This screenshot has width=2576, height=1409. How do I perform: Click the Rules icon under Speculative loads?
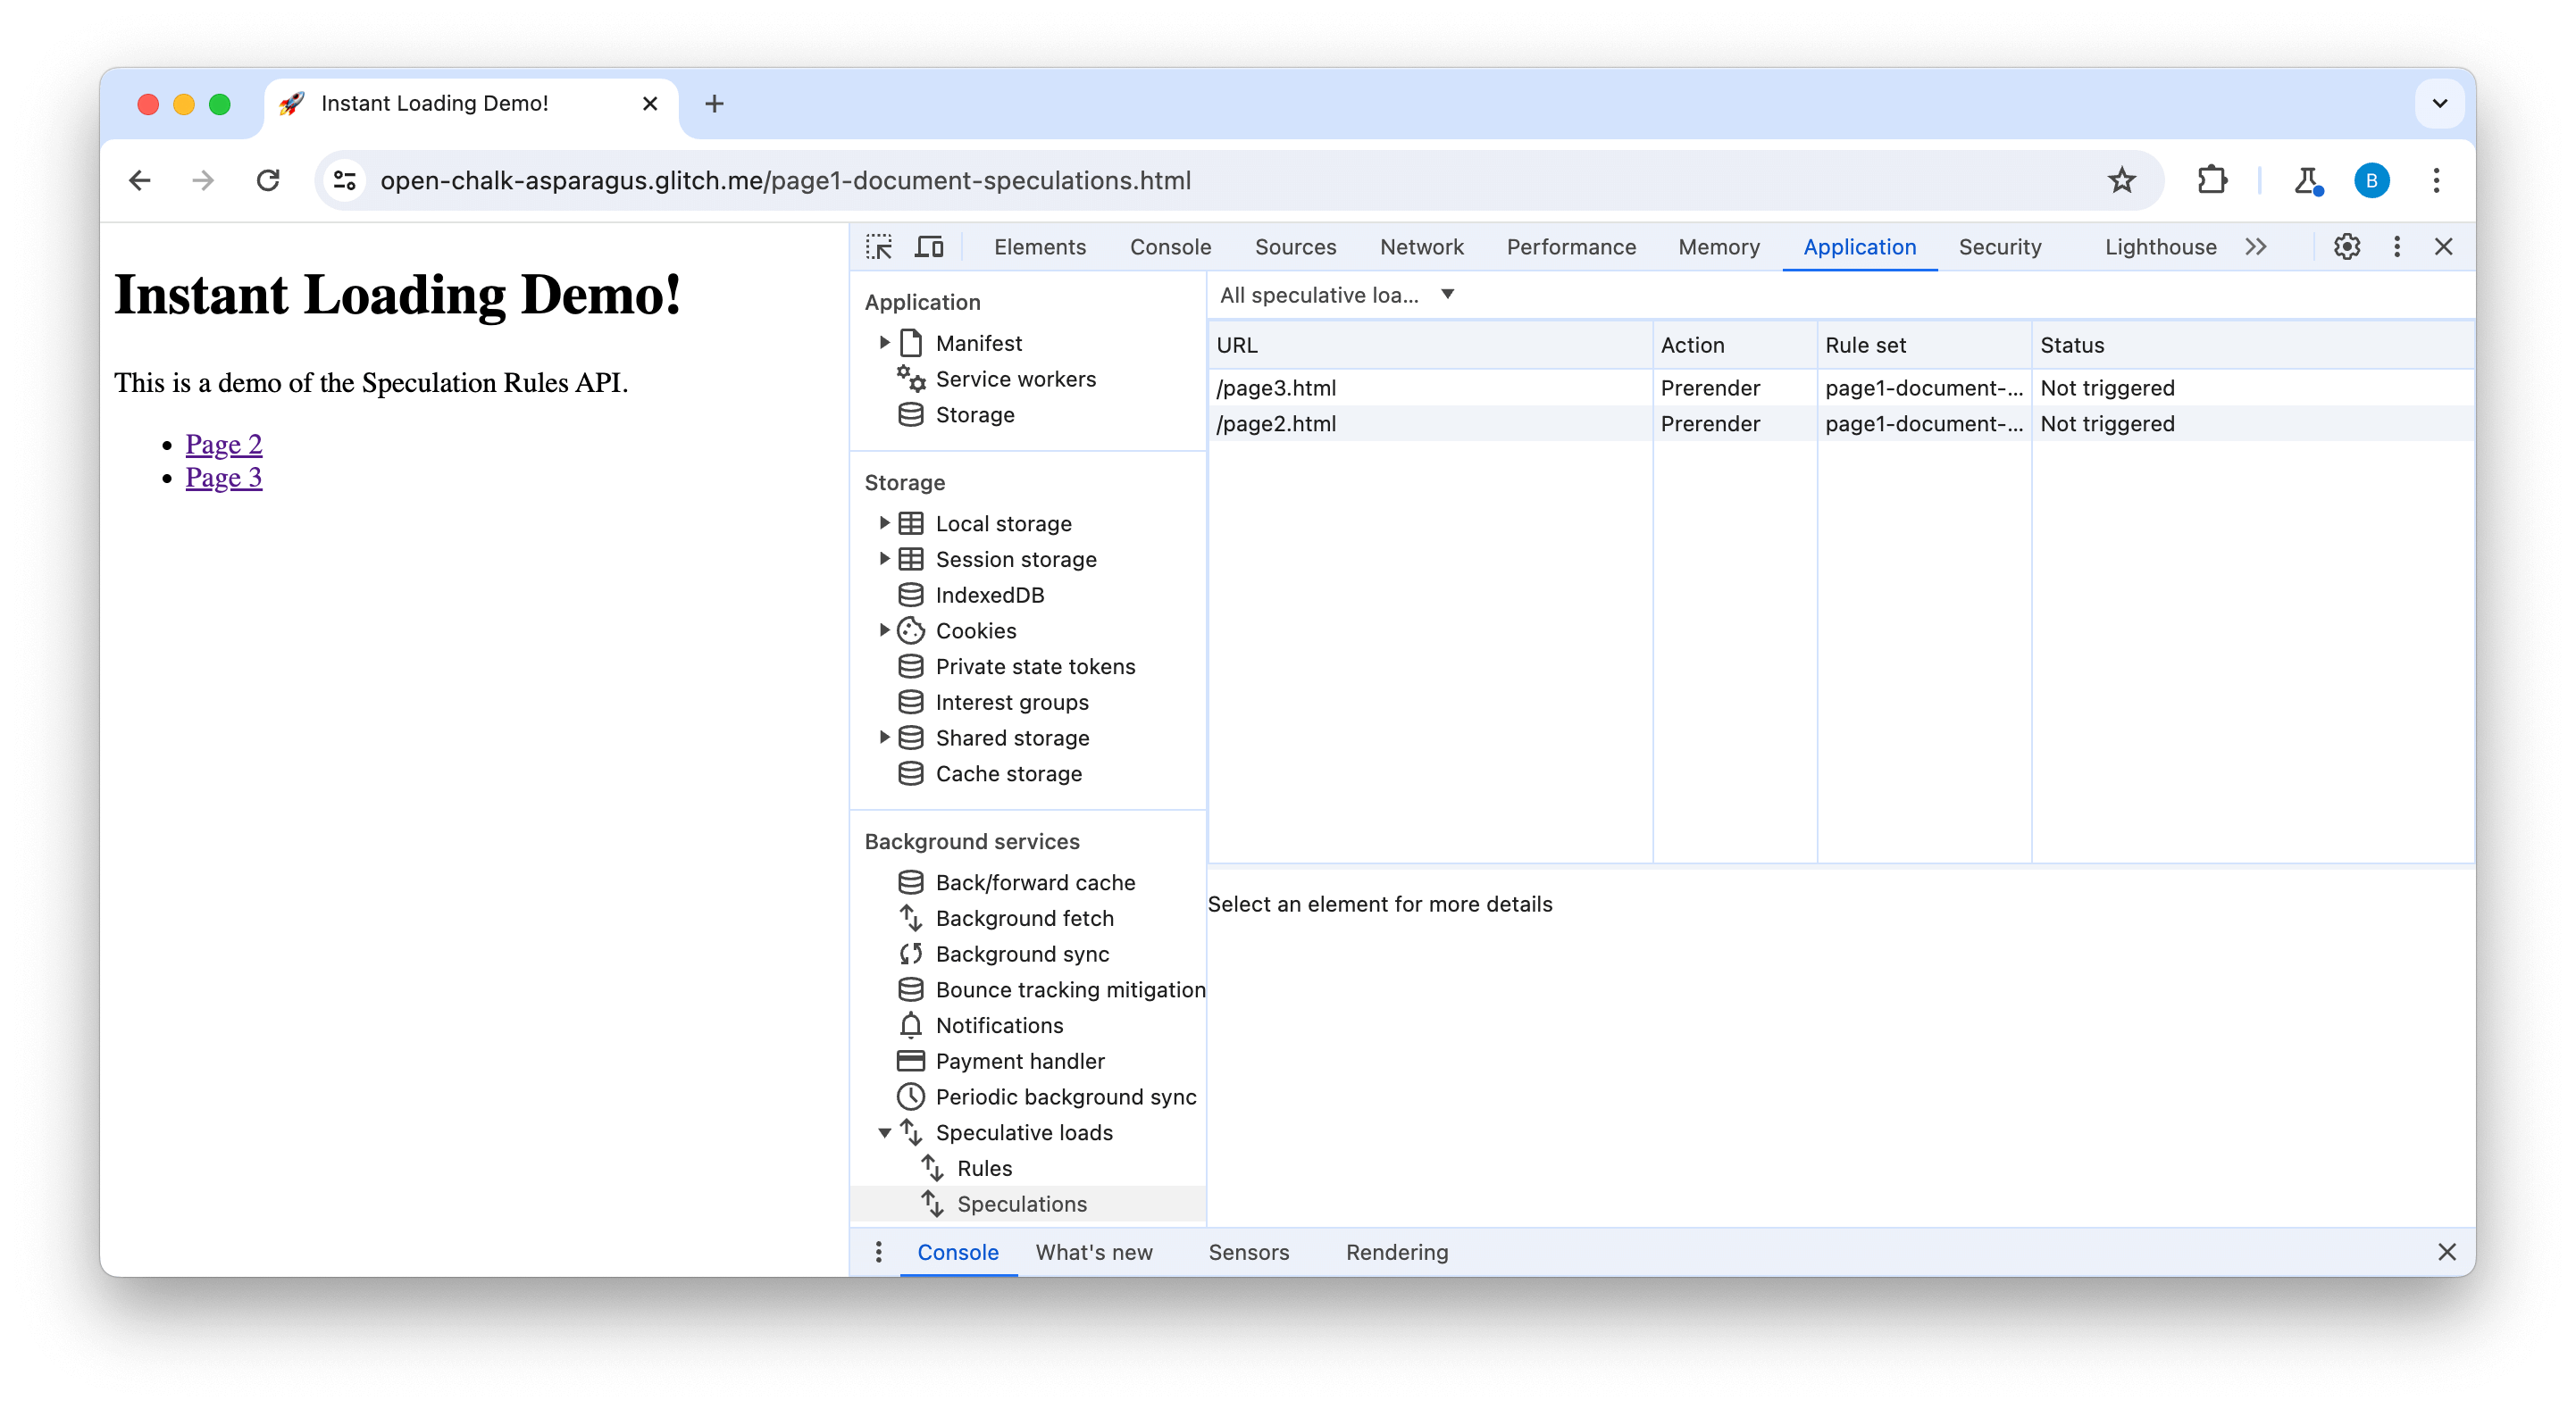pos(984,1168)
